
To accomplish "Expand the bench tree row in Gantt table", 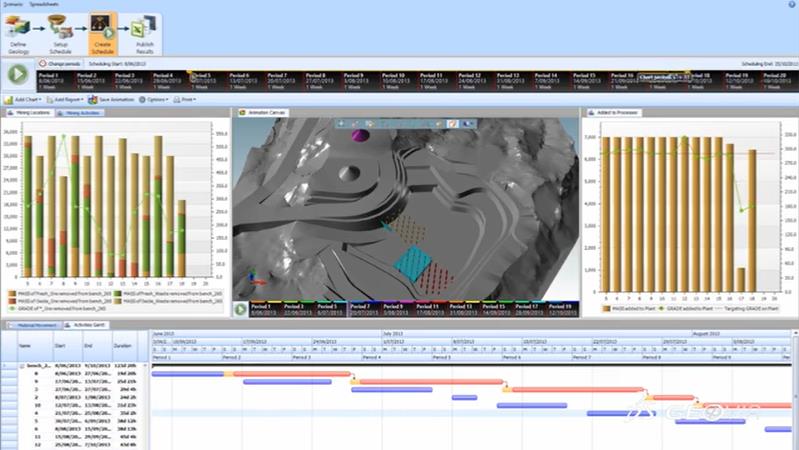I will click(22, 366).
